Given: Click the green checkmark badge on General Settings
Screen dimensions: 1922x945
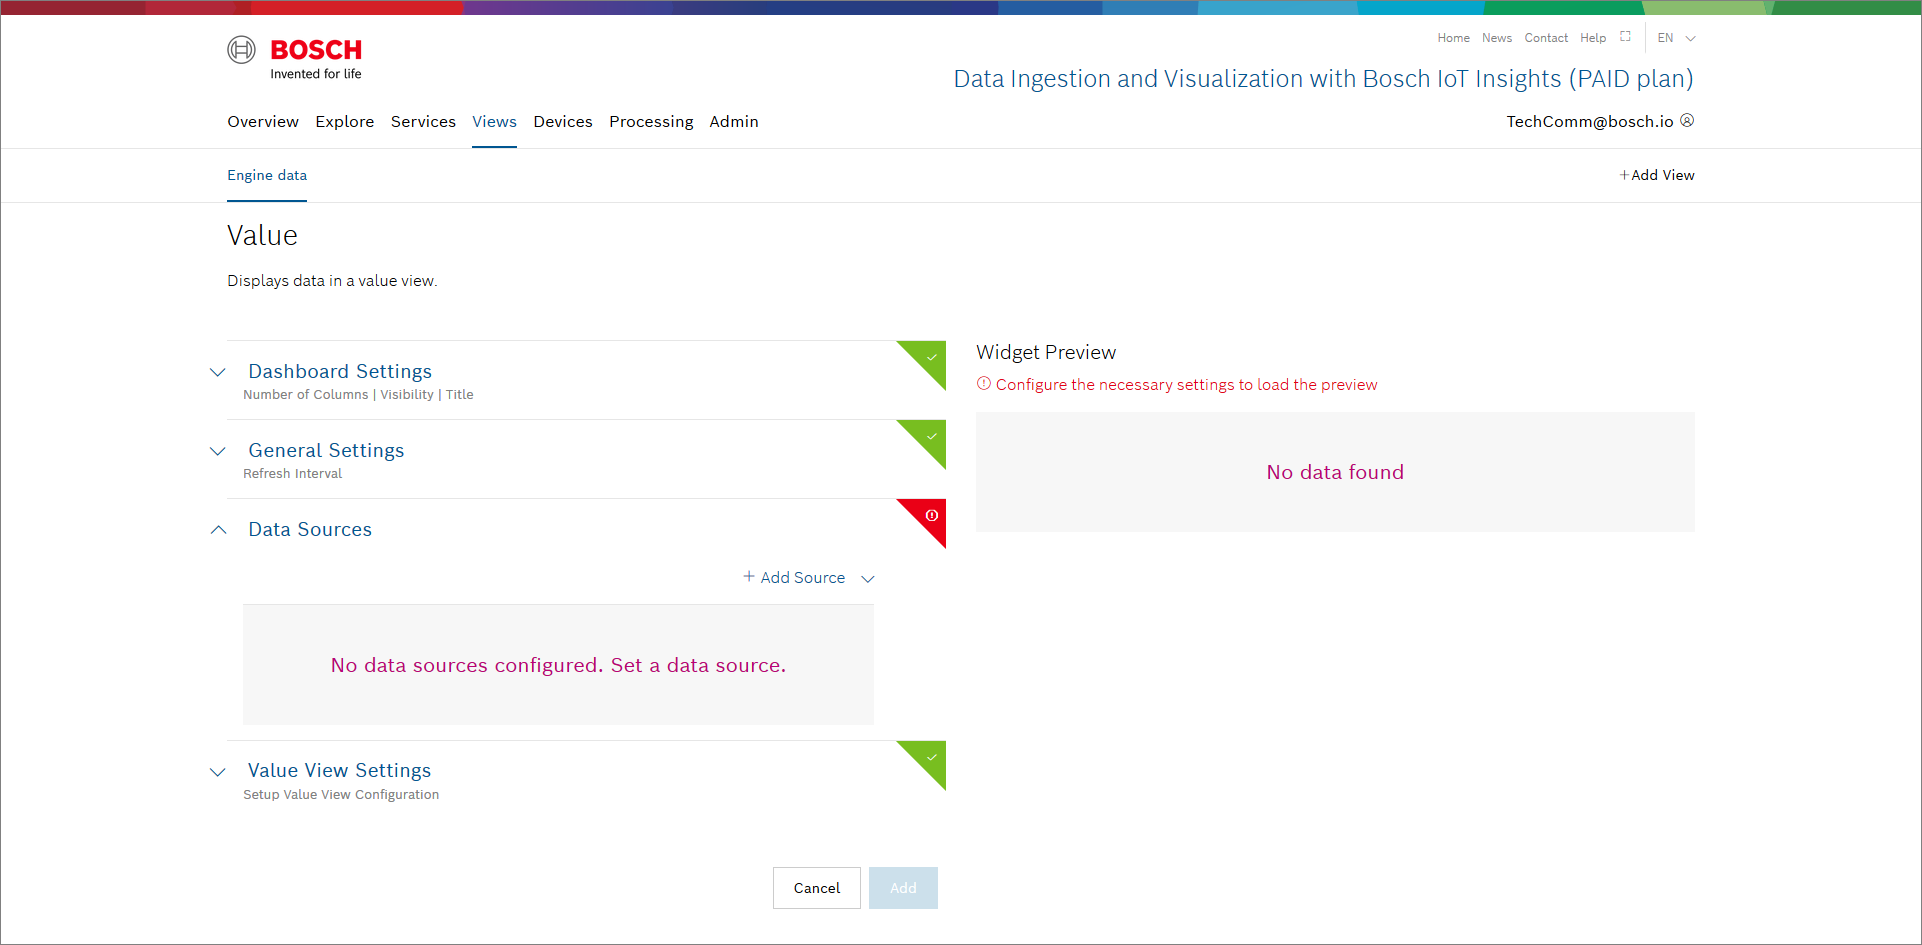Looking at the screenshot, I should pos(931,436).
